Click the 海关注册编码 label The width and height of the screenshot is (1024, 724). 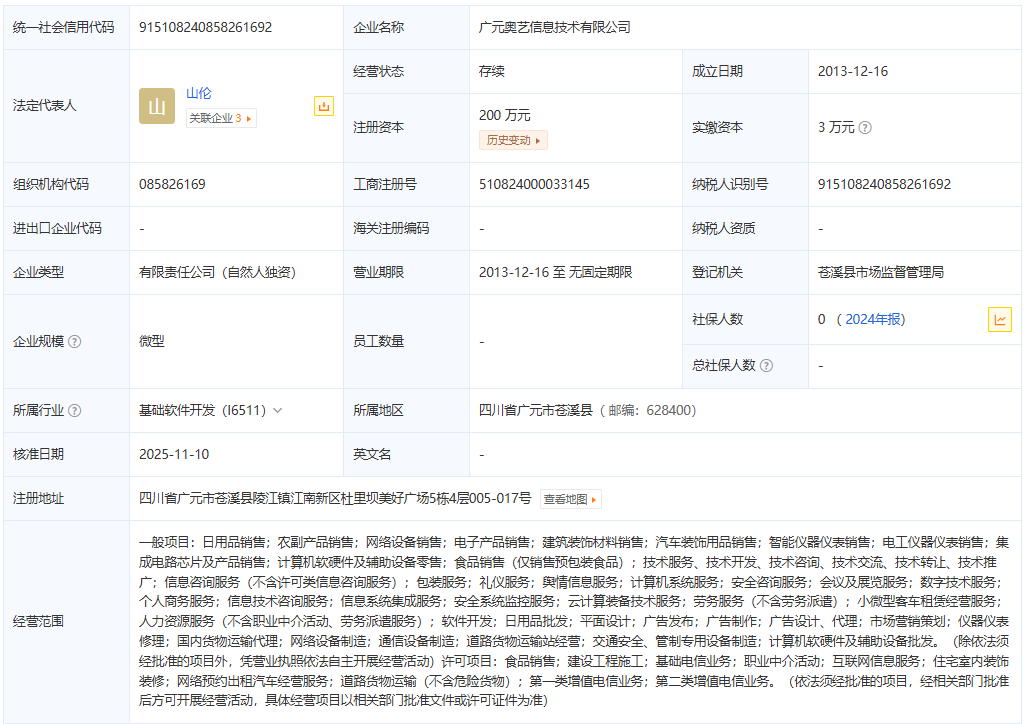click(391, 228)
